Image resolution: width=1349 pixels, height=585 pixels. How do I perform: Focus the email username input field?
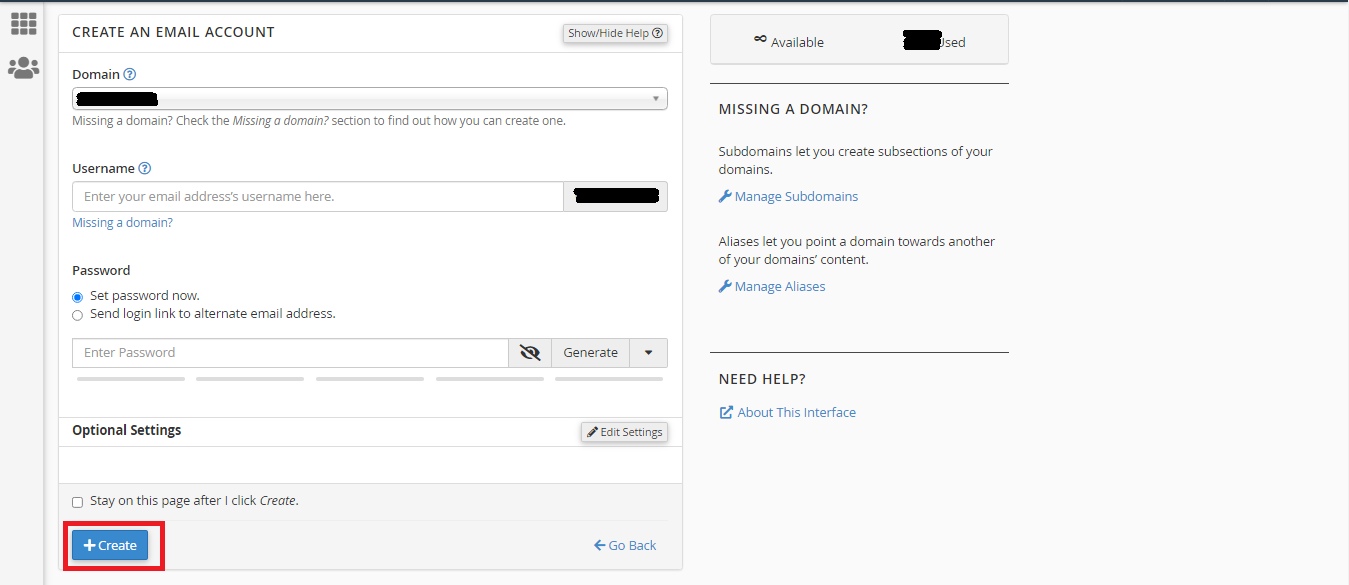(x=318, y=197)
